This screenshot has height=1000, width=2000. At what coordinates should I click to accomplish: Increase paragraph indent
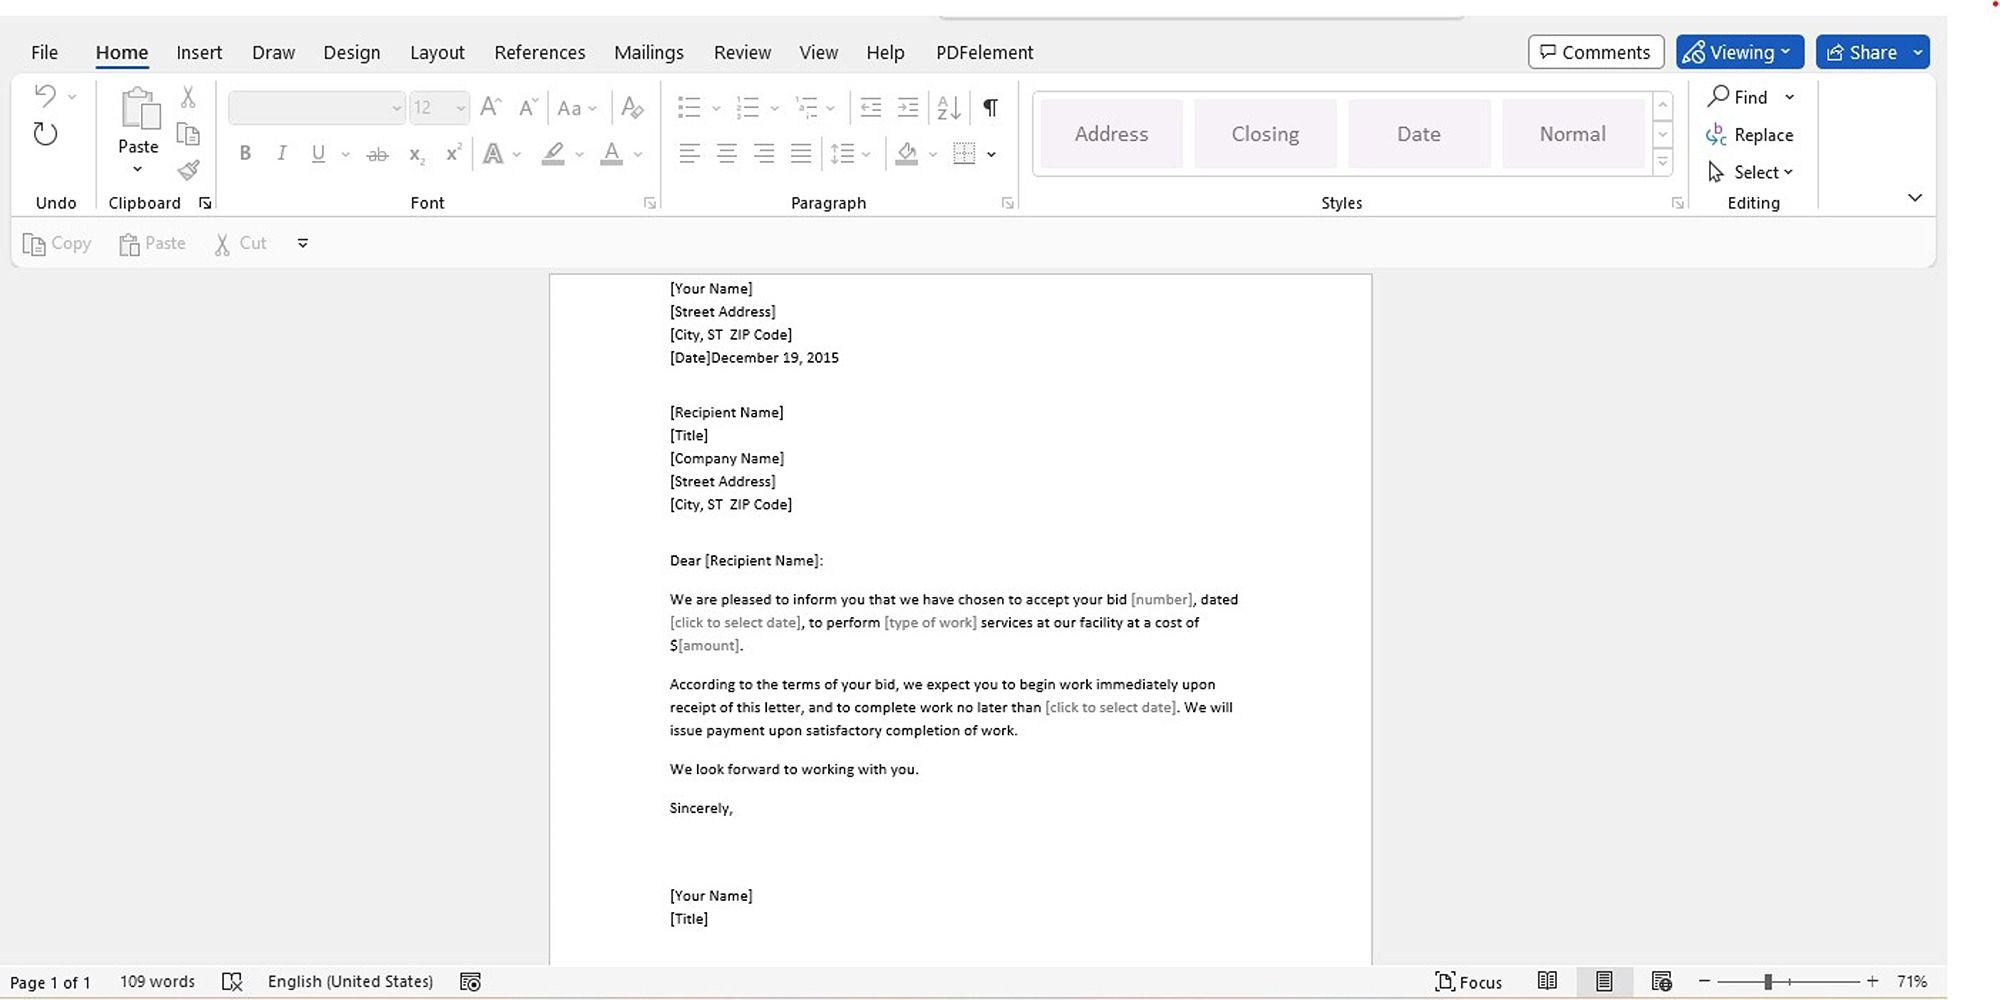point(908,107)
